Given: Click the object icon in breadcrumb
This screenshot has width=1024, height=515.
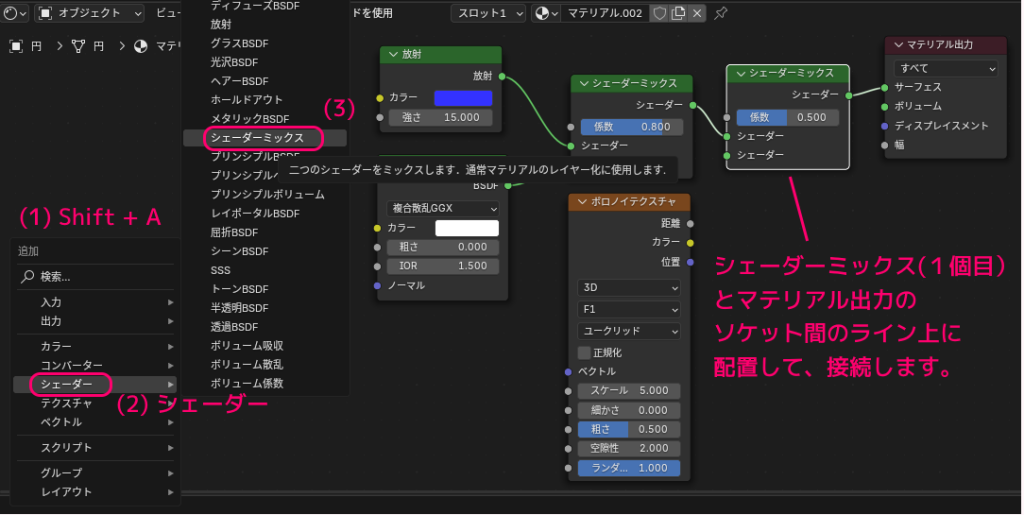Looking at the screenshot, I should [x=16, y=46].
